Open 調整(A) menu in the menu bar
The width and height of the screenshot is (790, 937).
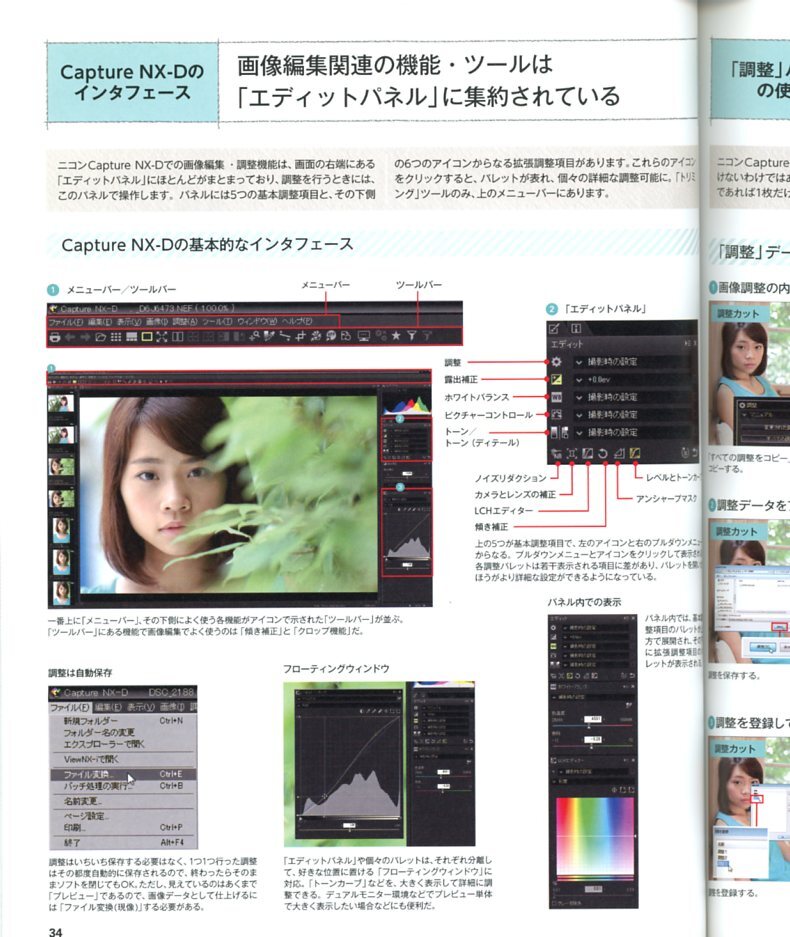tap(185, 321)
